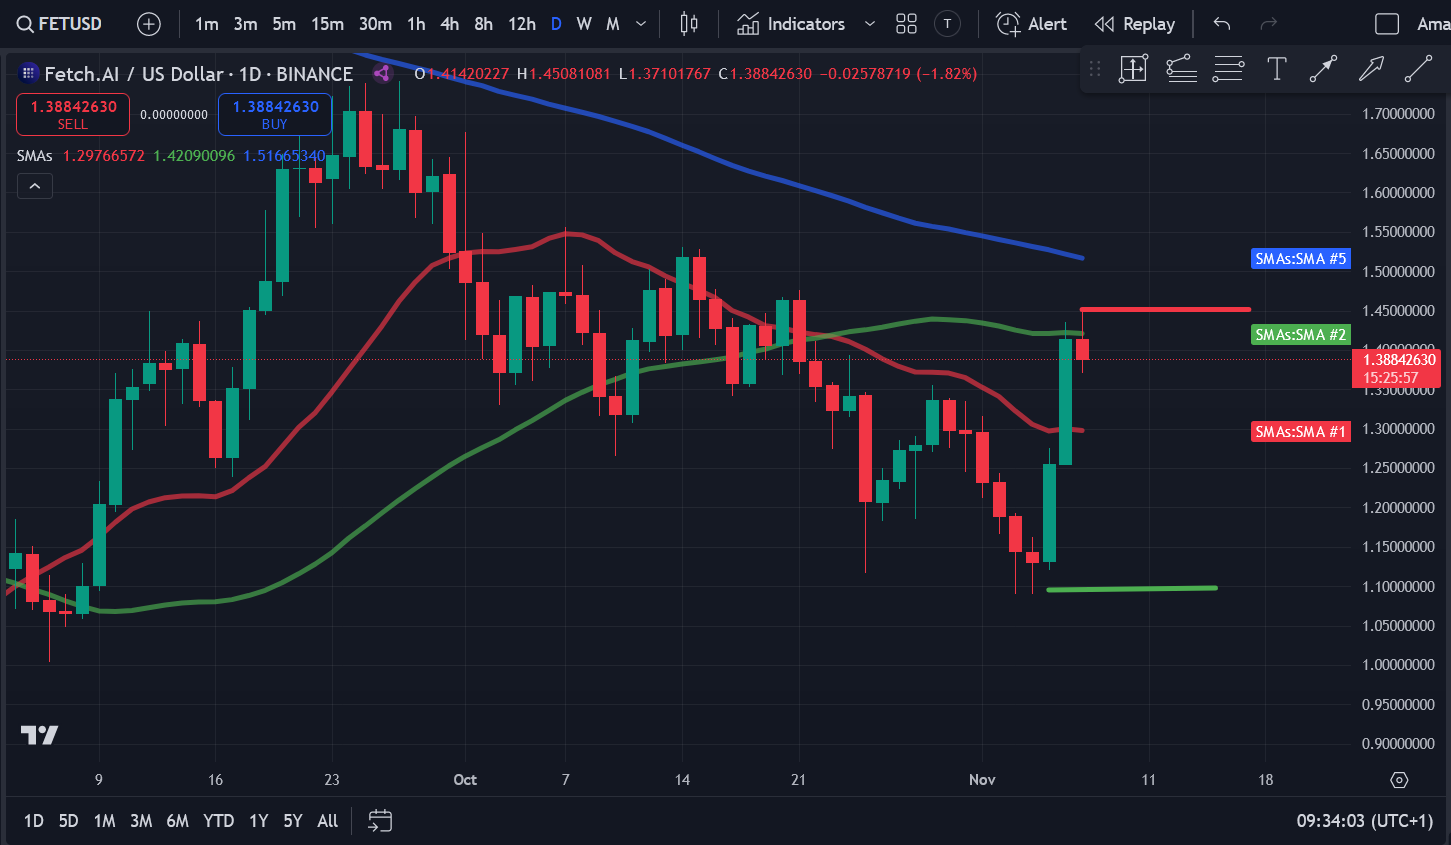Open indicator templates grid icon
The image size is (1451, 845).
coord(906,24)
